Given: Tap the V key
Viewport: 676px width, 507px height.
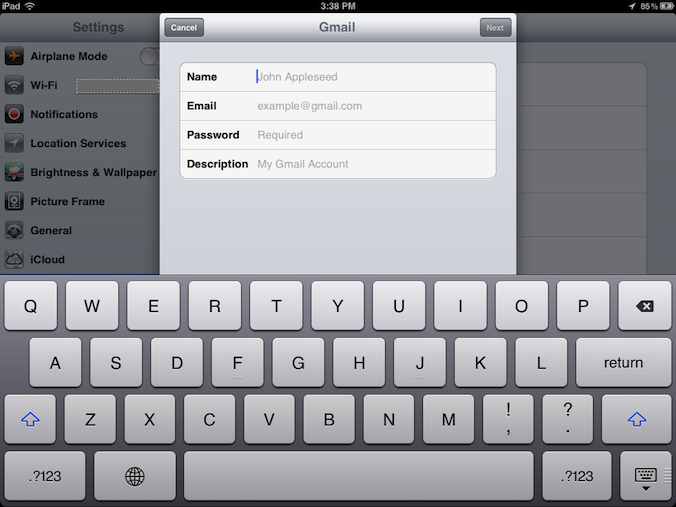Looking at the screenshot, I should click(x=269, y=419).
